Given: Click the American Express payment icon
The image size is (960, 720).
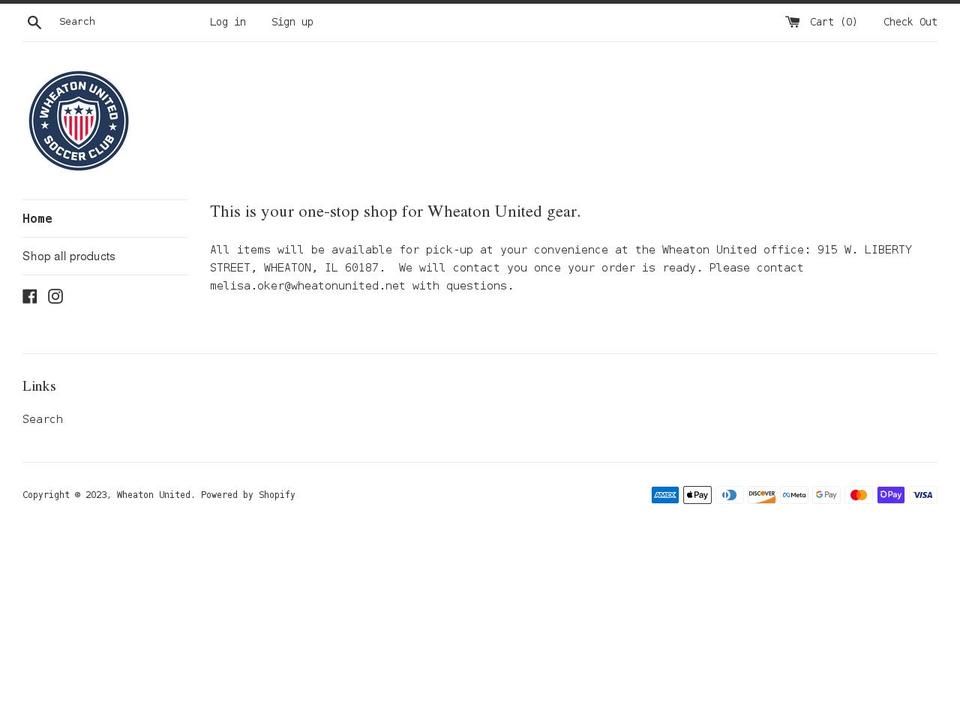Looking at the screenshot, I should 665,495.
